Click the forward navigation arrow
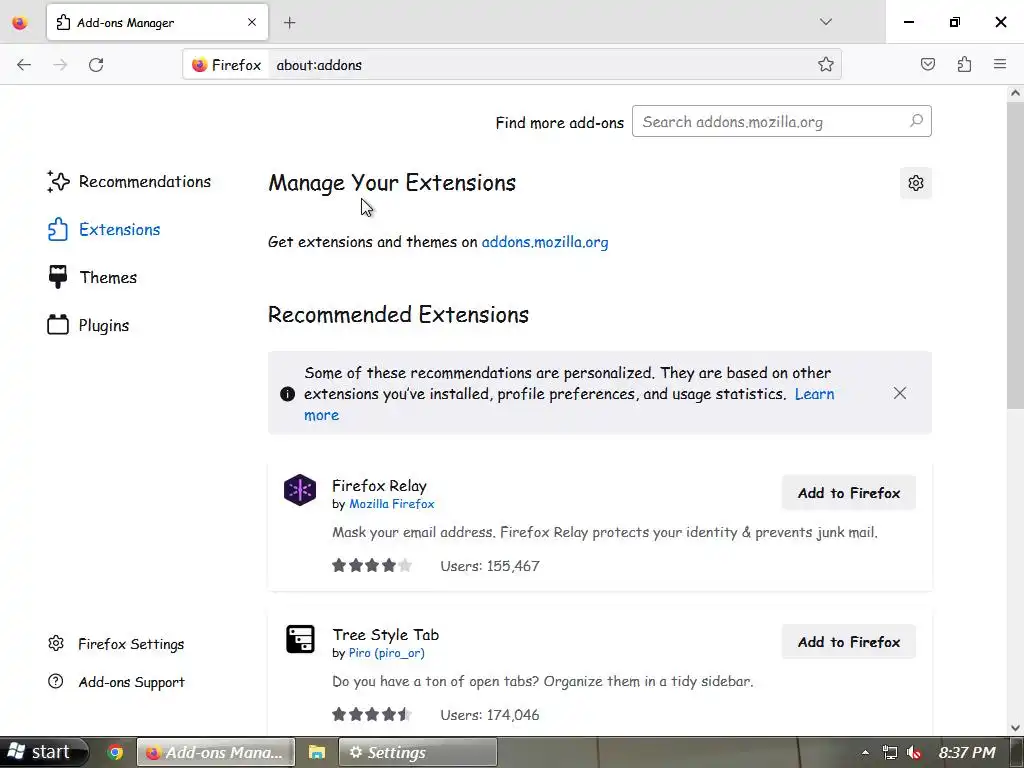This screenshot has width=1024, height=768. coord(60,65)
